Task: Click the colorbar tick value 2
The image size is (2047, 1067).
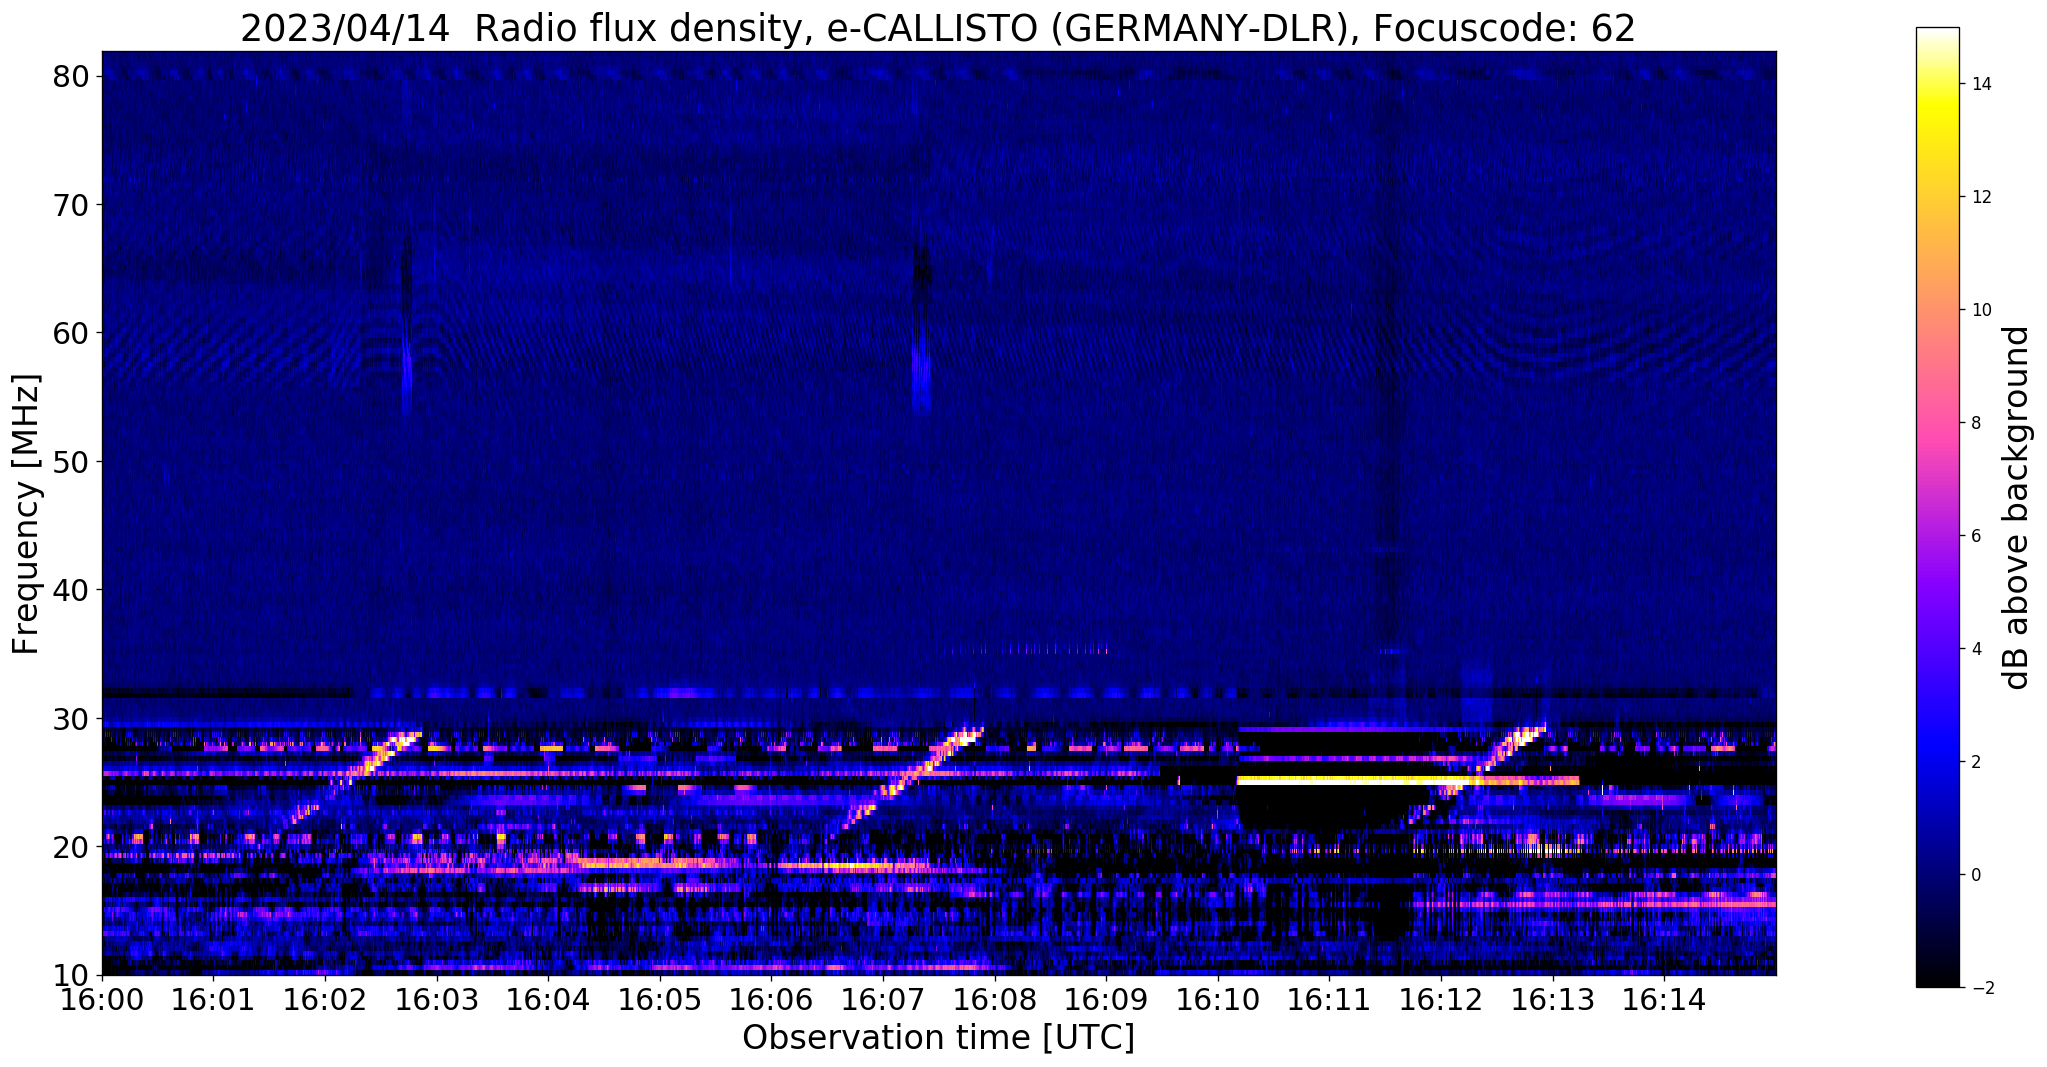Action: [1976, 762]
